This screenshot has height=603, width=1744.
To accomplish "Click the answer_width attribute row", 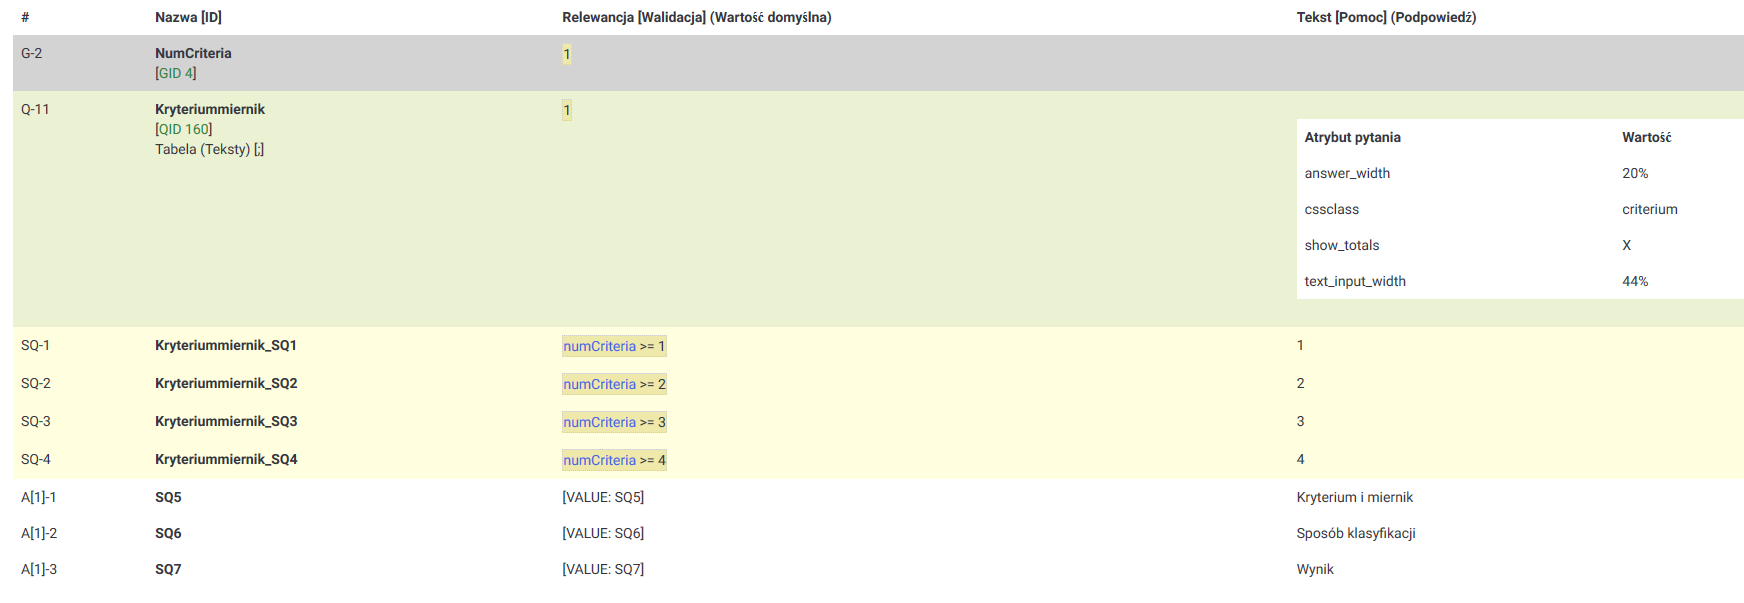I will (1347, 173).
